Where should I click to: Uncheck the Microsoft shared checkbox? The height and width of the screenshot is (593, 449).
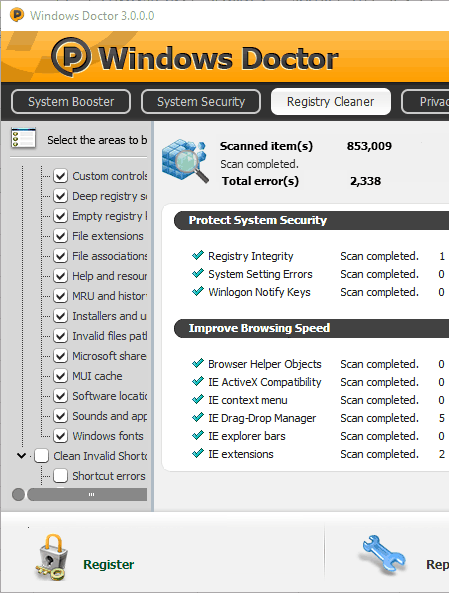(x=61, y=356)
